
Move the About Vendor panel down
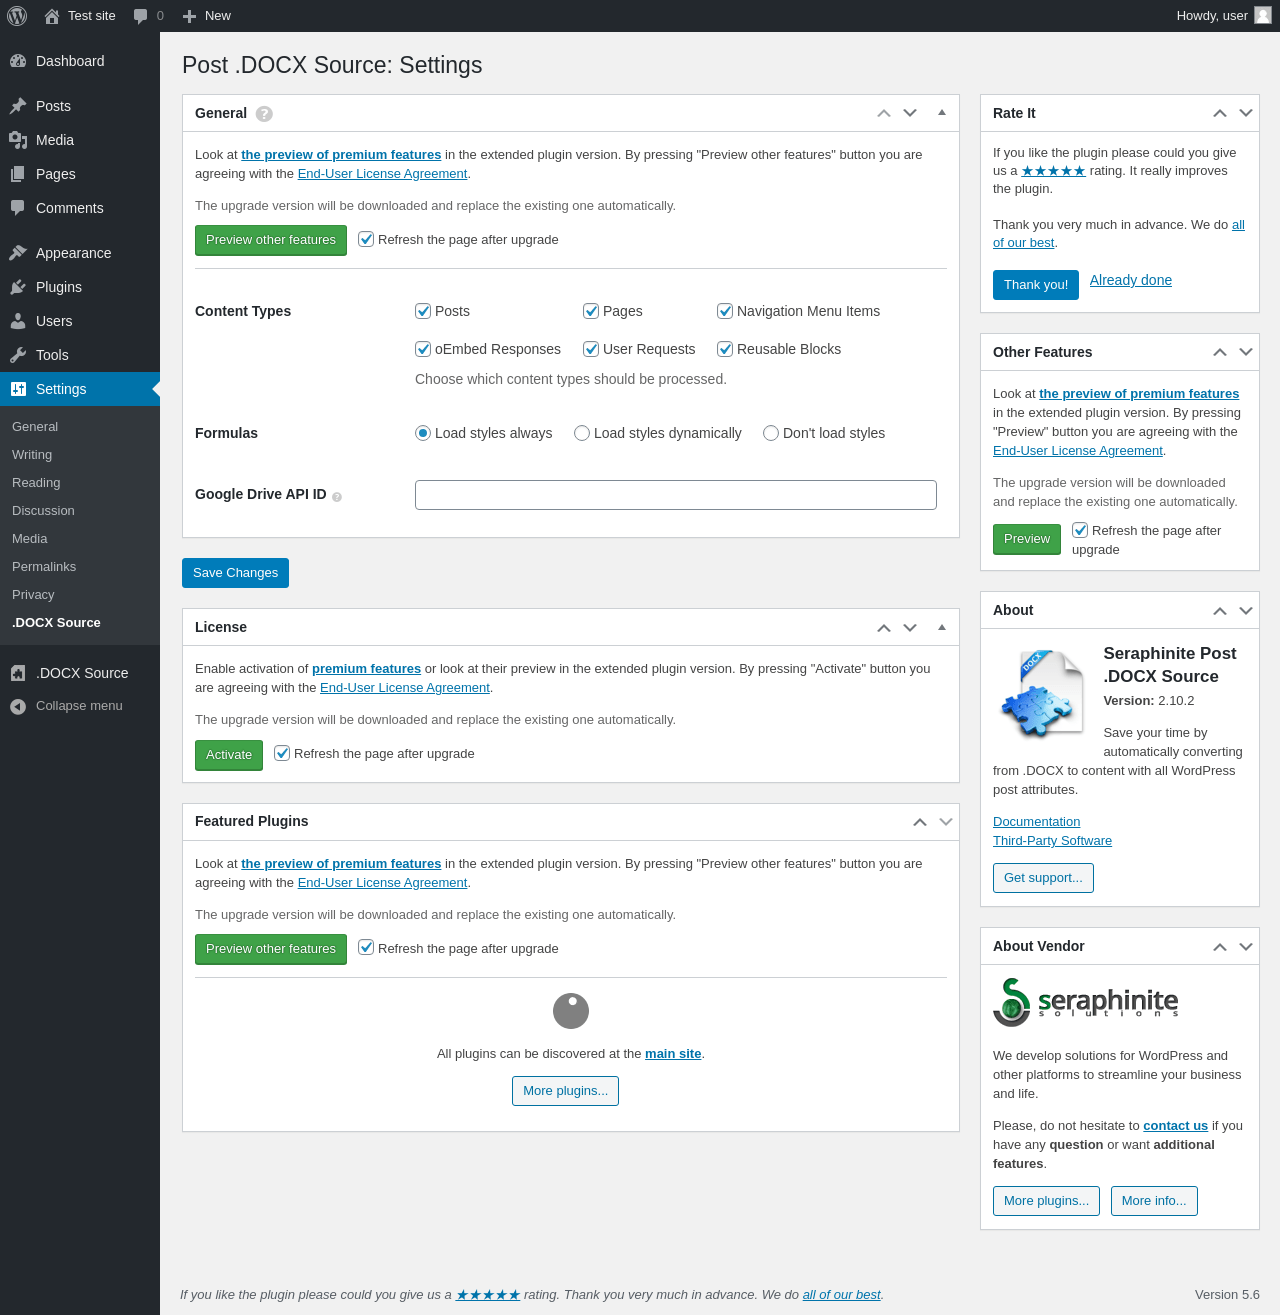click(1246, 946)
